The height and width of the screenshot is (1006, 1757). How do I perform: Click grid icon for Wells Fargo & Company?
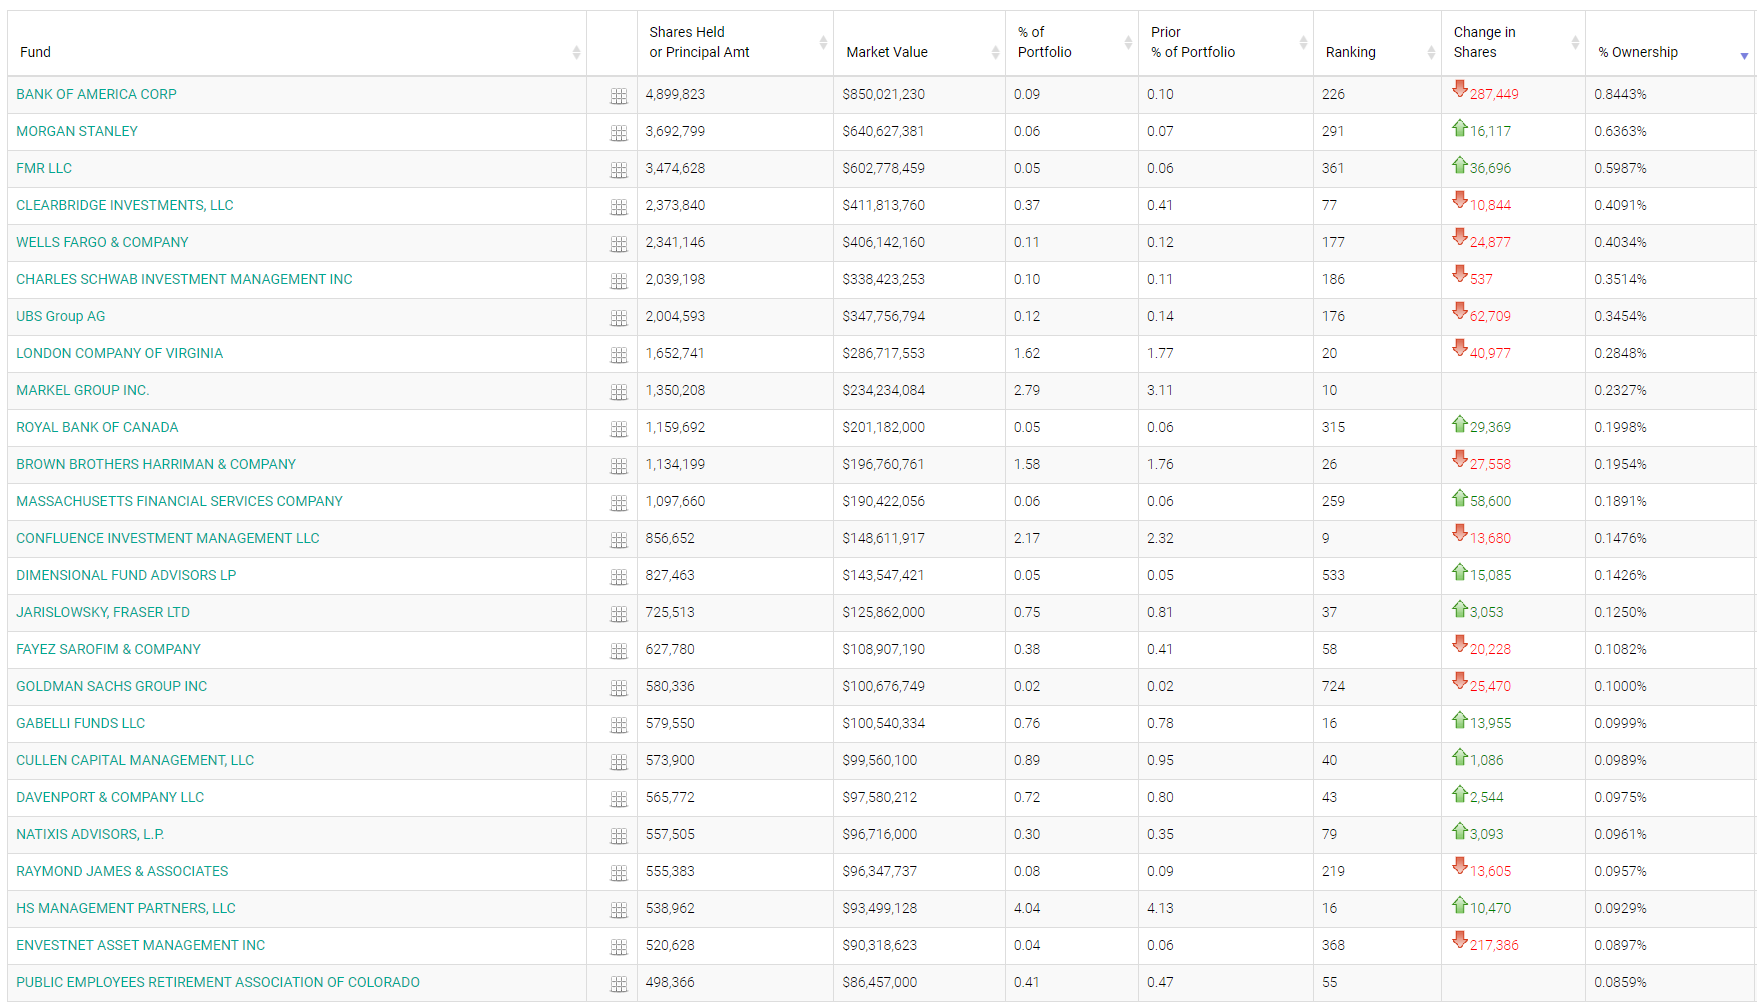[x=619, y=244]
